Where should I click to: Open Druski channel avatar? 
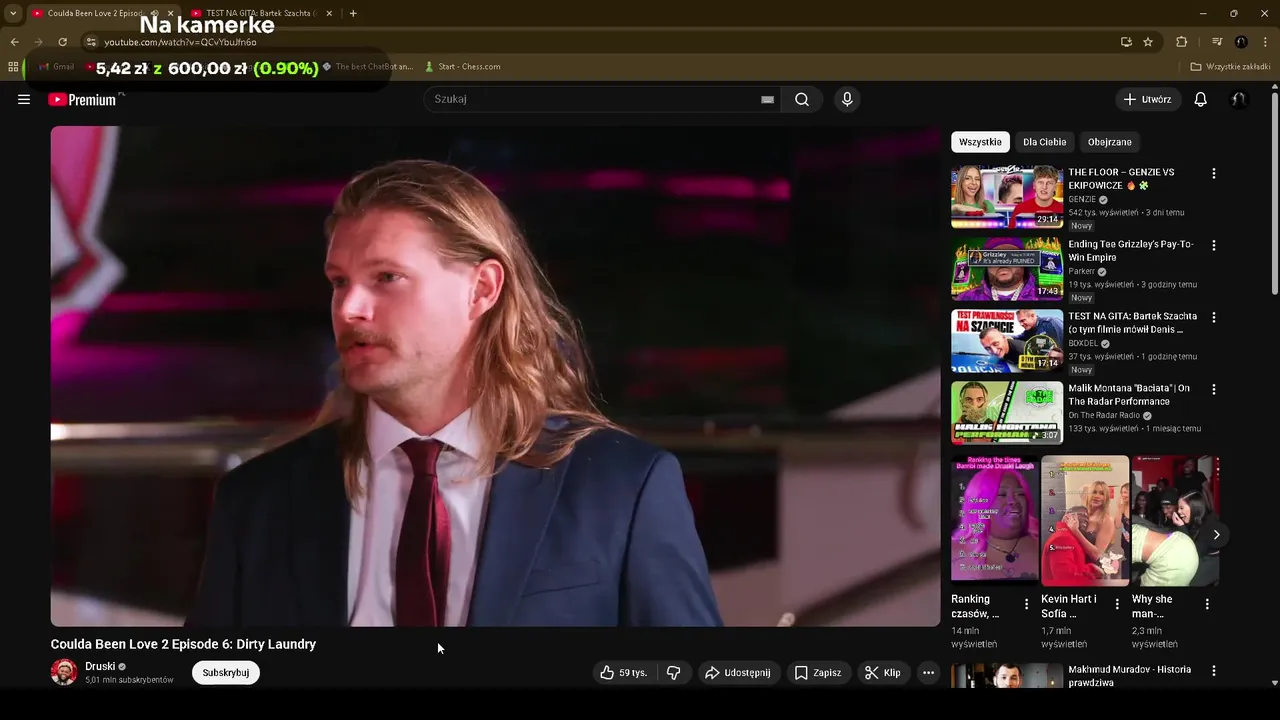[64, 672]
